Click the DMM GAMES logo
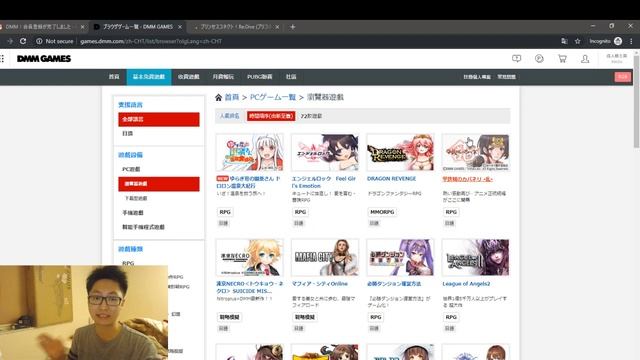This screenshot has height=360, width=640. [x=44, y=59]
